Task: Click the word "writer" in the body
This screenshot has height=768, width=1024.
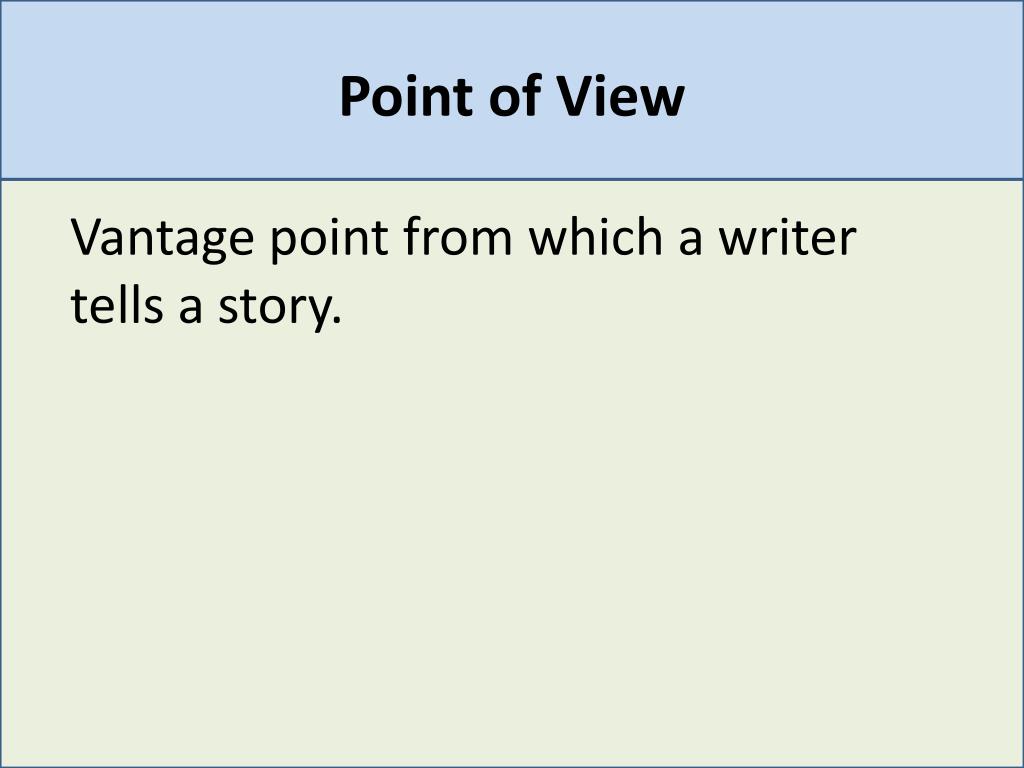Action: (x=788, y=236)
